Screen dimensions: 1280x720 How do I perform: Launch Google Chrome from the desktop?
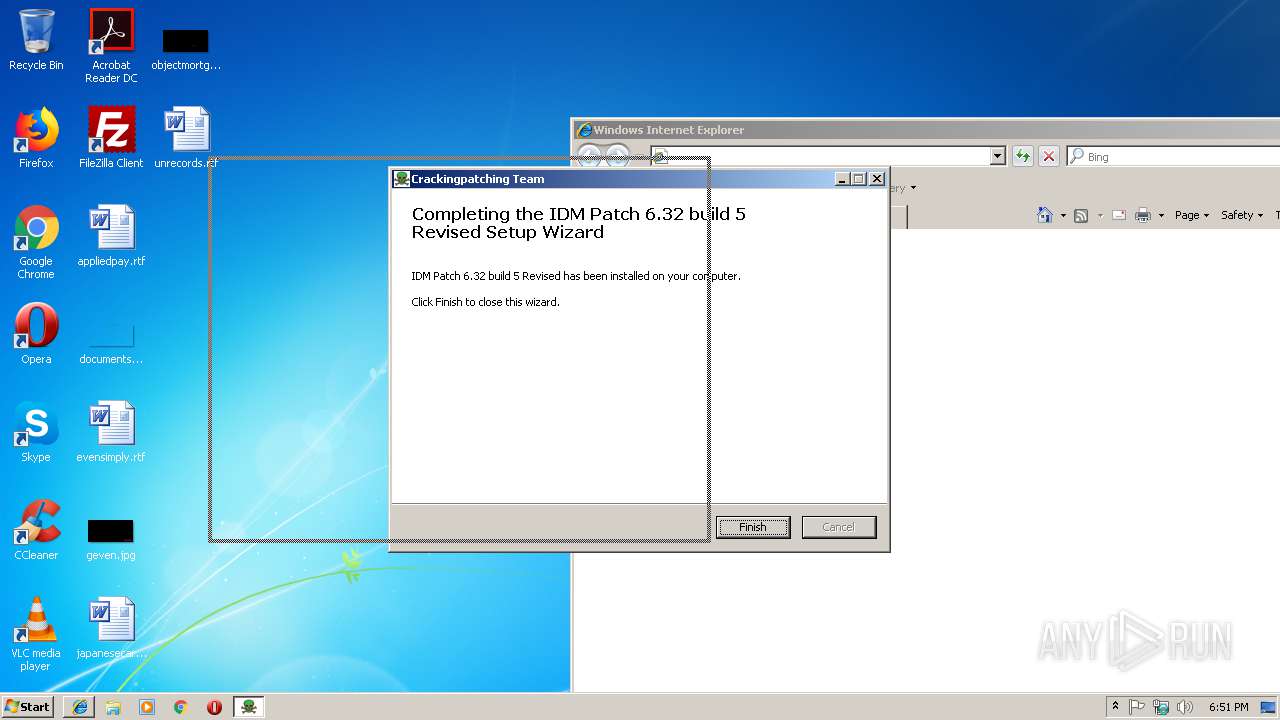click(36, 242)
